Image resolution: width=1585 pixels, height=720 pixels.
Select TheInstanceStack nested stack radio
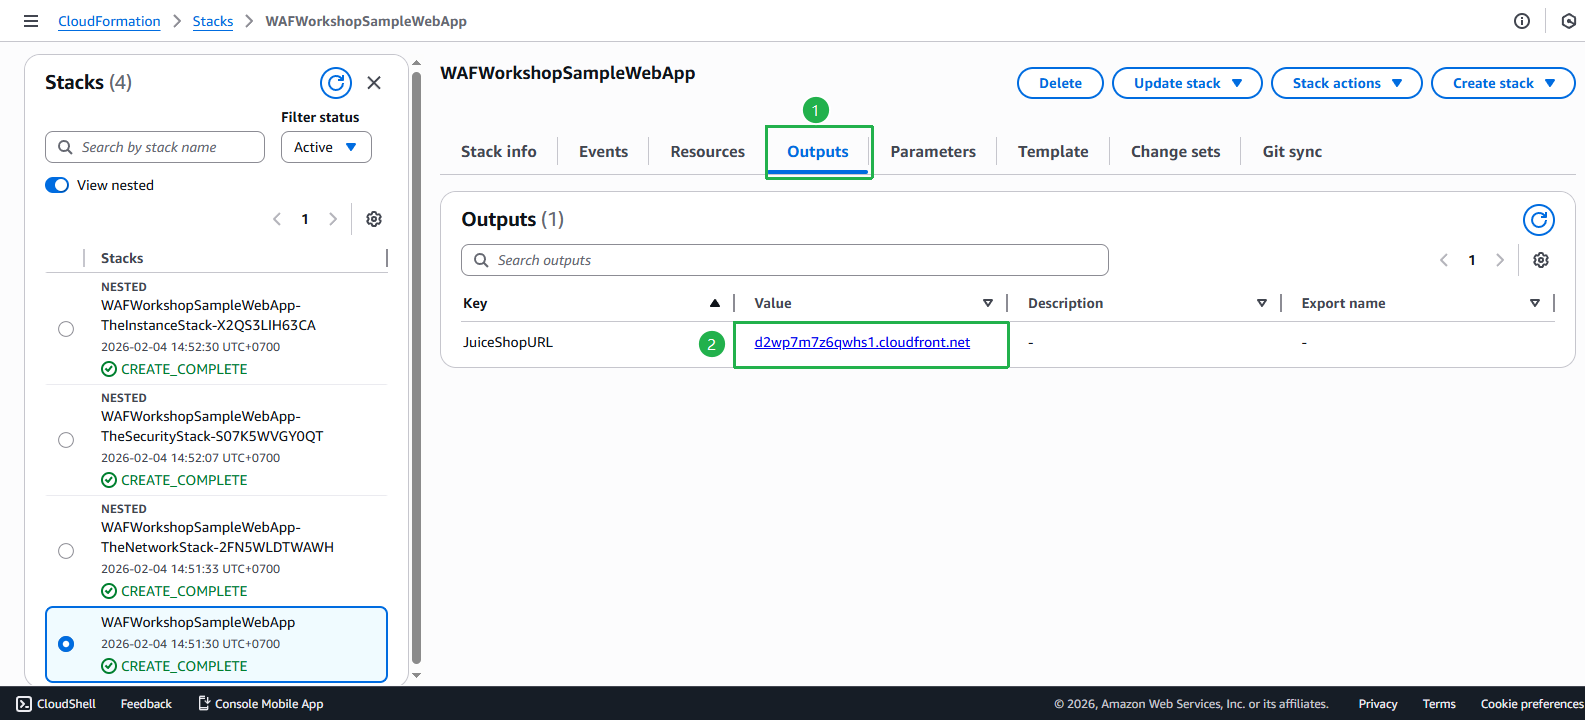point(66,329)
